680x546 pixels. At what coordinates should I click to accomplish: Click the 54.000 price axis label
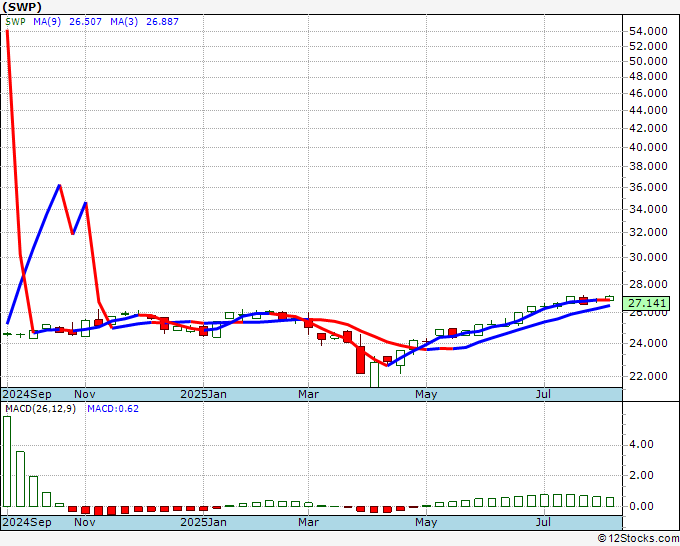click(648, 31)
